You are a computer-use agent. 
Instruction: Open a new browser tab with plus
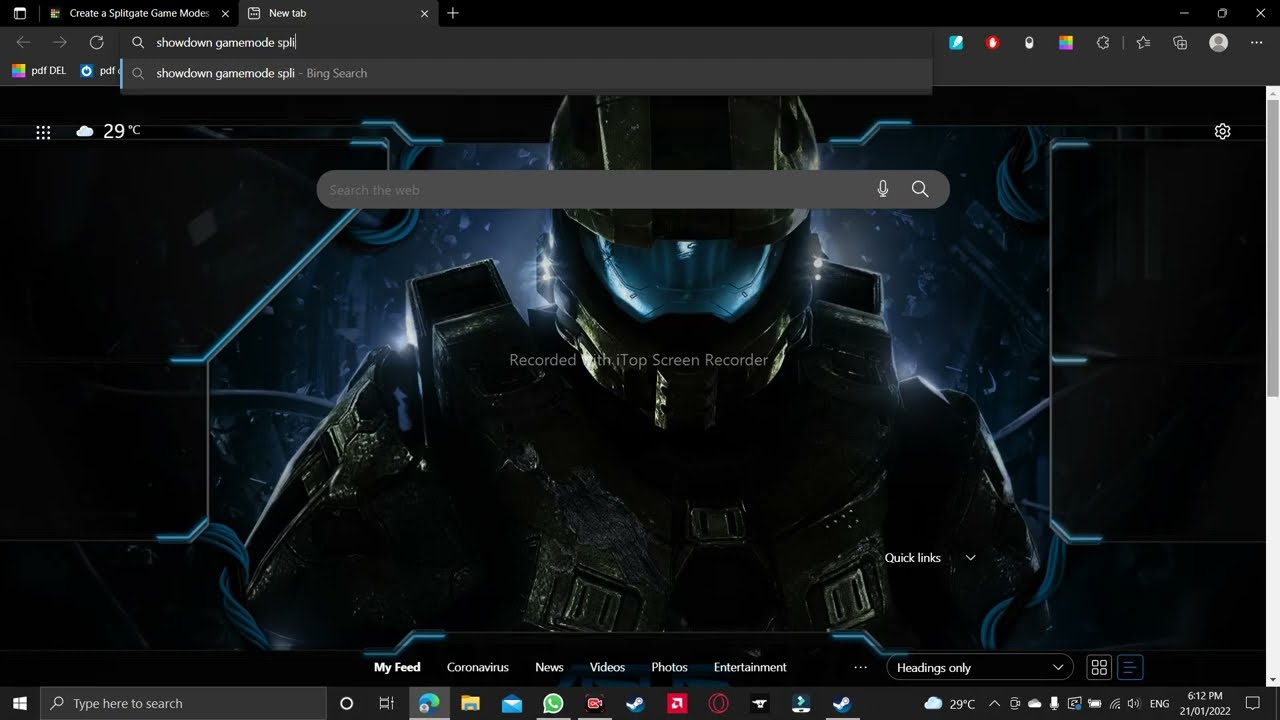point(453,13)
